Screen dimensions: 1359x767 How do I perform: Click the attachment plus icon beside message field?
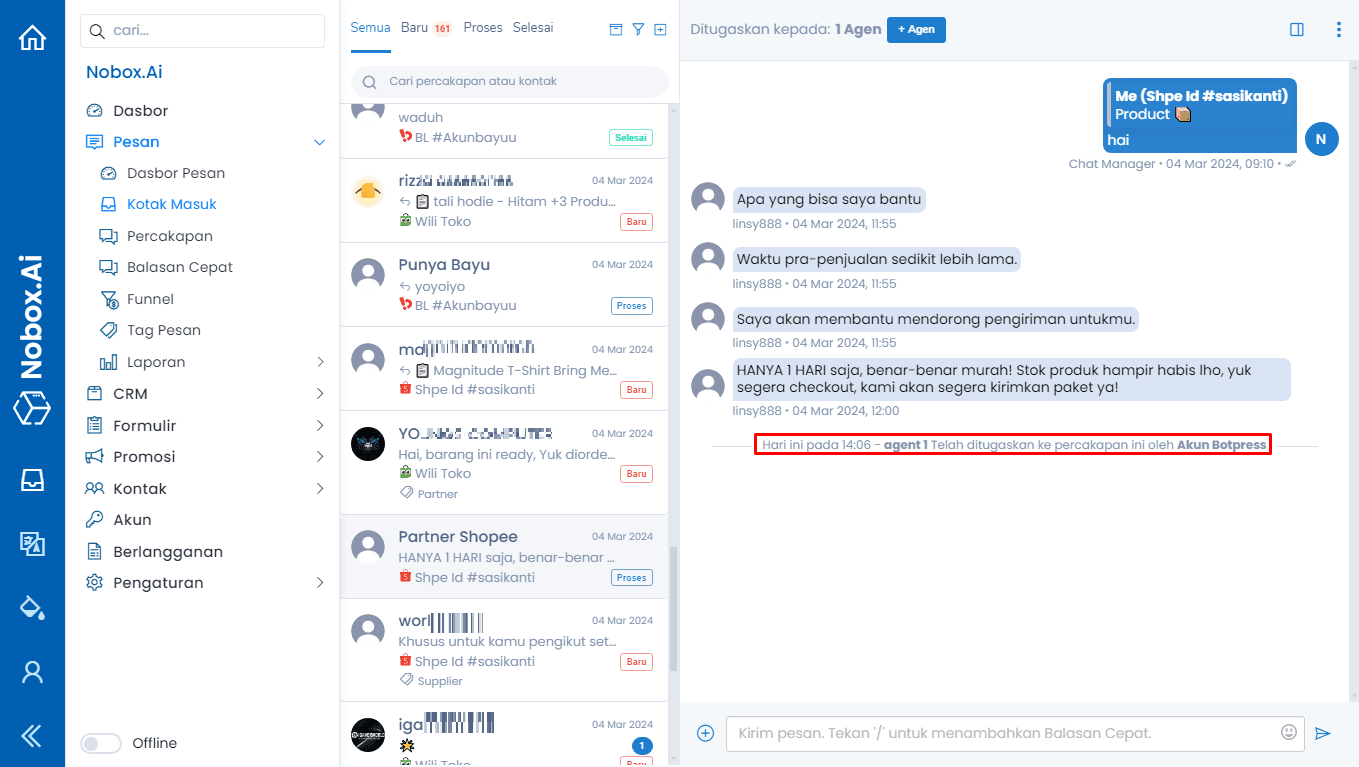[705, 732]
